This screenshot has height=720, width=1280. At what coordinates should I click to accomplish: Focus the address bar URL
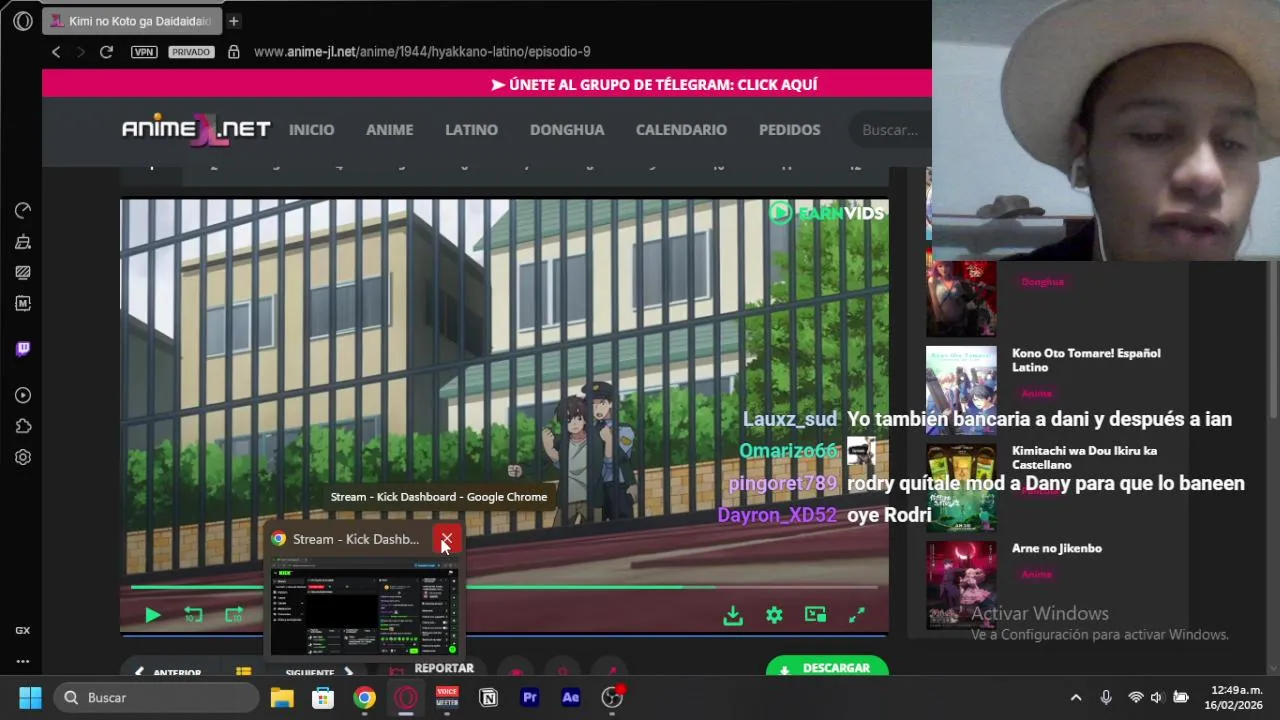(x=422, y=52)
